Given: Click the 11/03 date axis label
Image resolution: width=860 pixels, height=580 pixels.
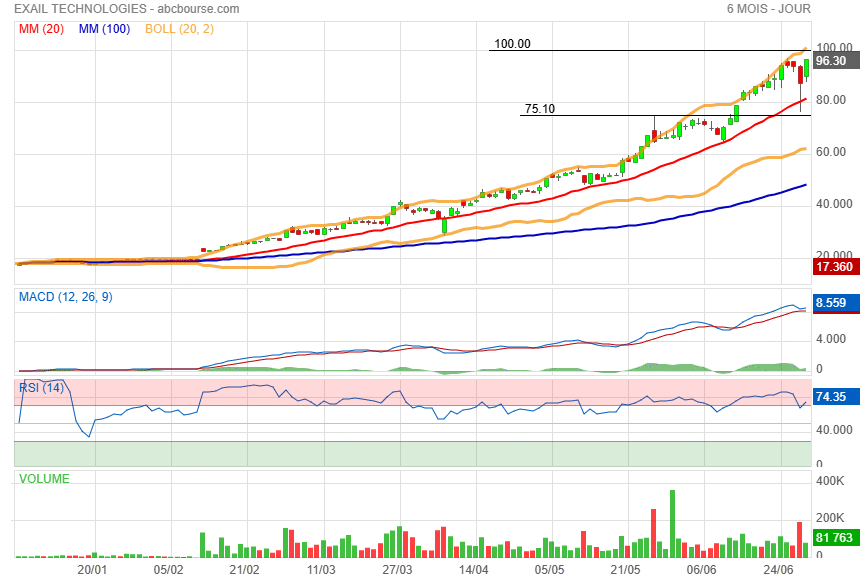Looking at the screenshot, I should tap(321, 570).
